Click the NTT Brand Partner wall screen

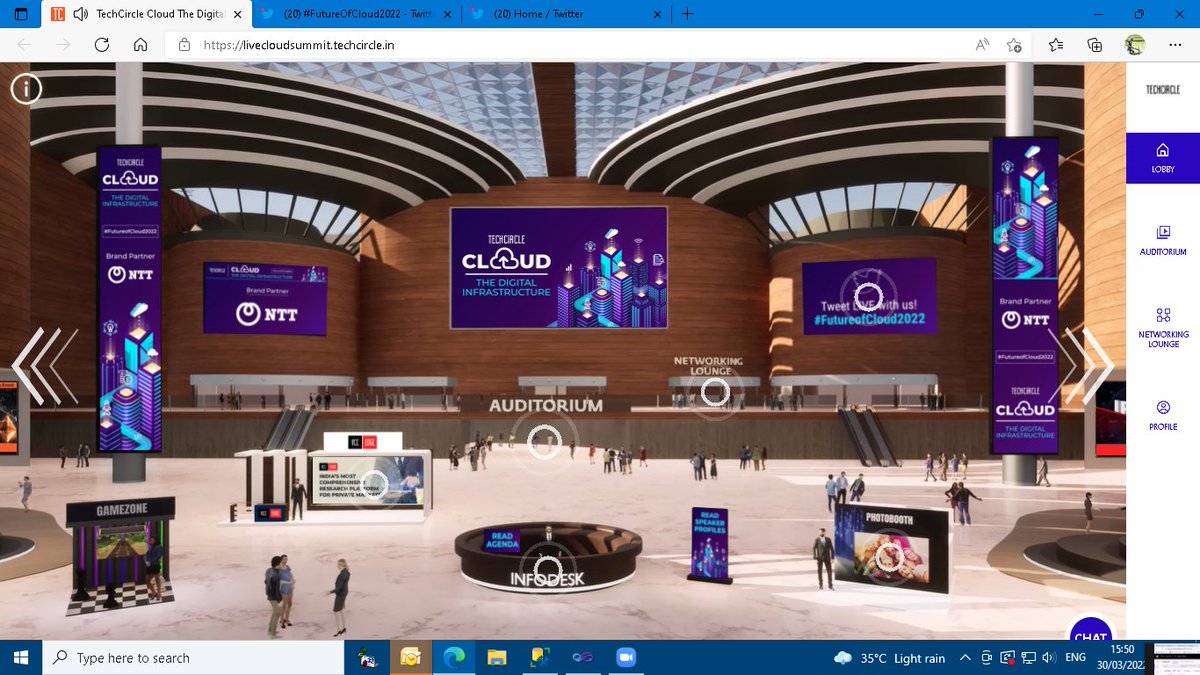pyautogui.click(x=265, y=298)
